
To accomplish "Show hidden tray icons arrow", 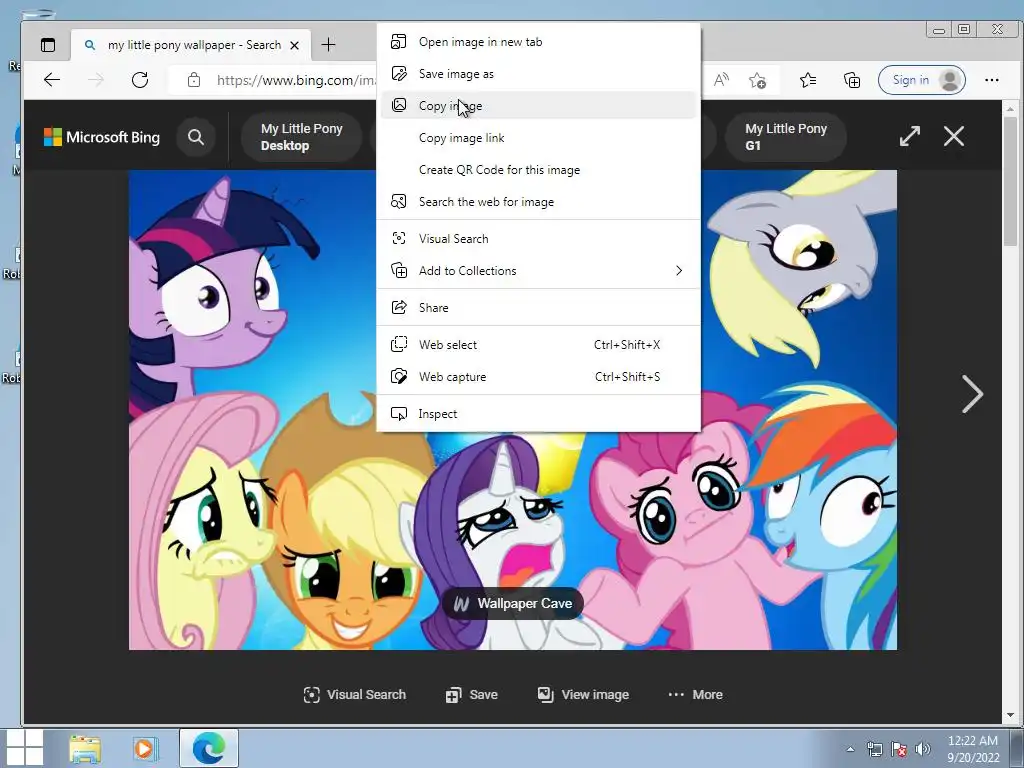I will [x=850, y=749].
